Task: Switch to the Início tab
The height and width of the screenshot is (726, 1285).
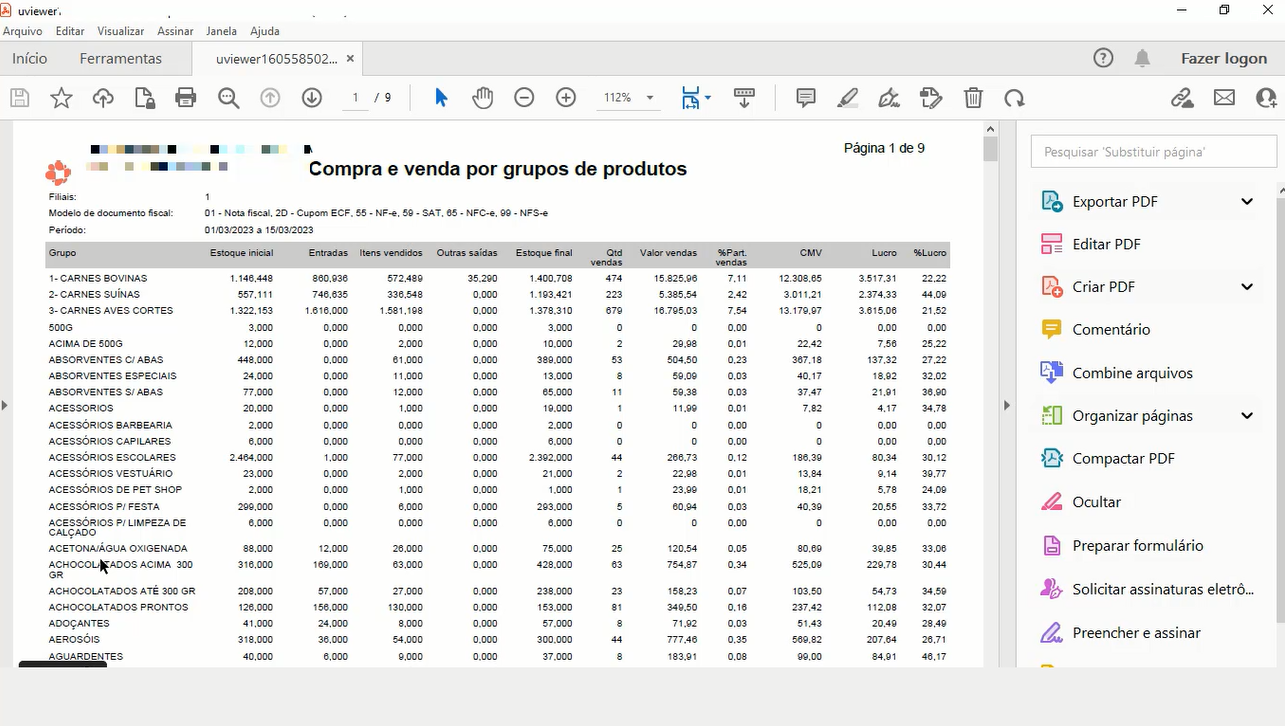Action: click(30, 59)
